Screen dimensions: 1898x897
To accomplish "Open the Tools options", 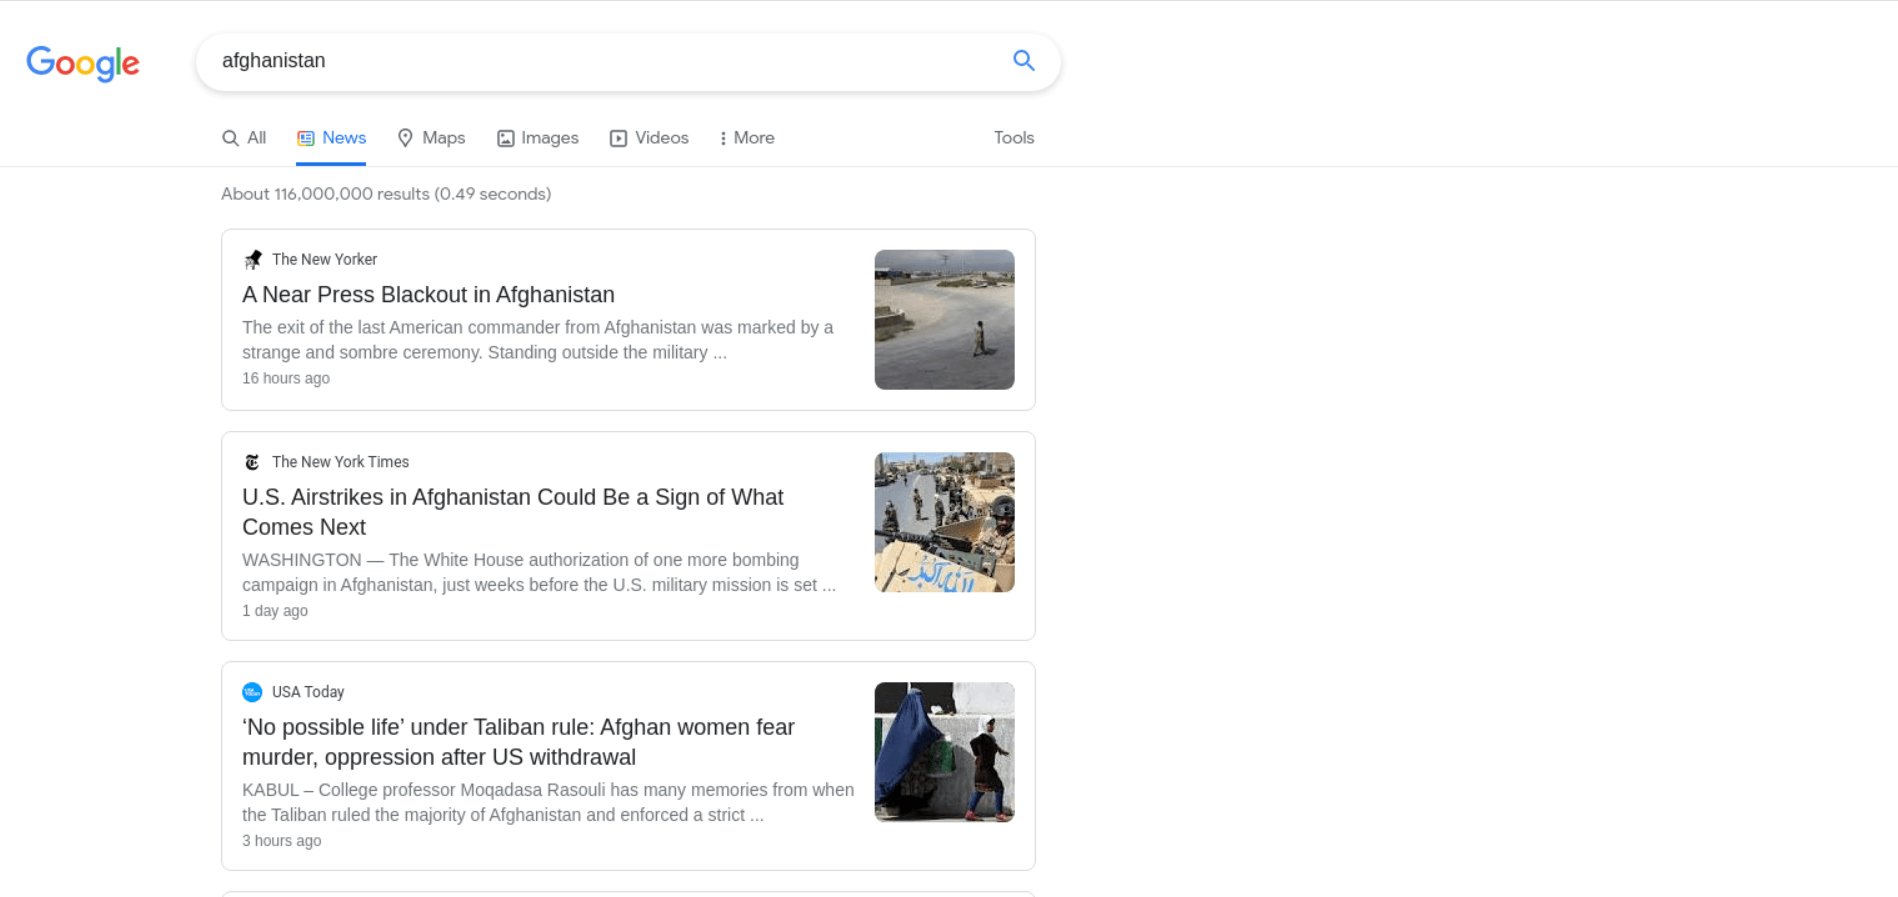I will pos(1014,138).
